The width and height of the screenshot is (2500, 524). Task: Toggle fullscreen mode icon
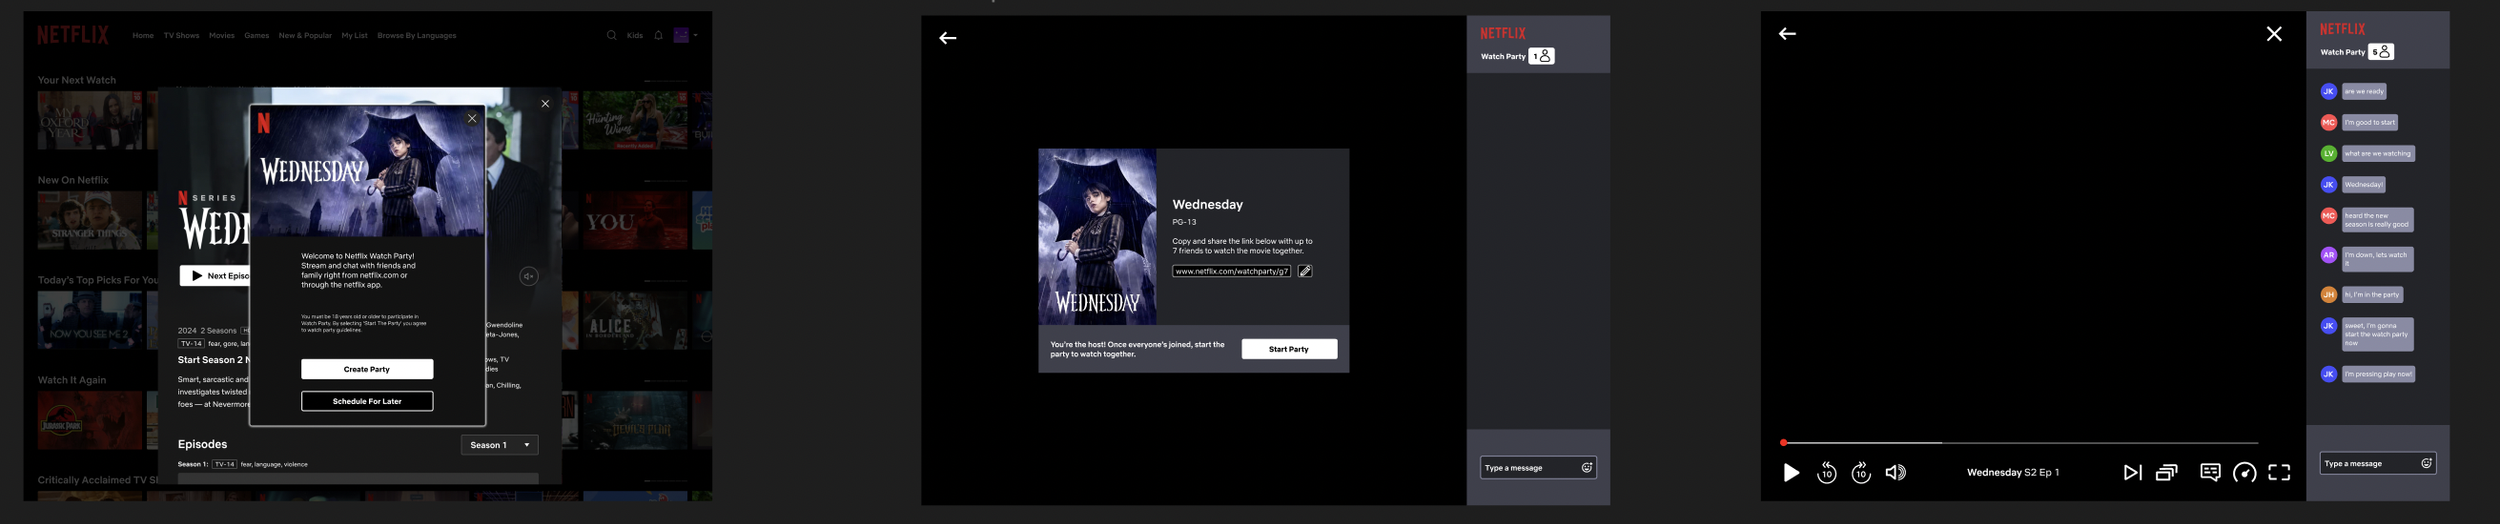(2279, 473)
